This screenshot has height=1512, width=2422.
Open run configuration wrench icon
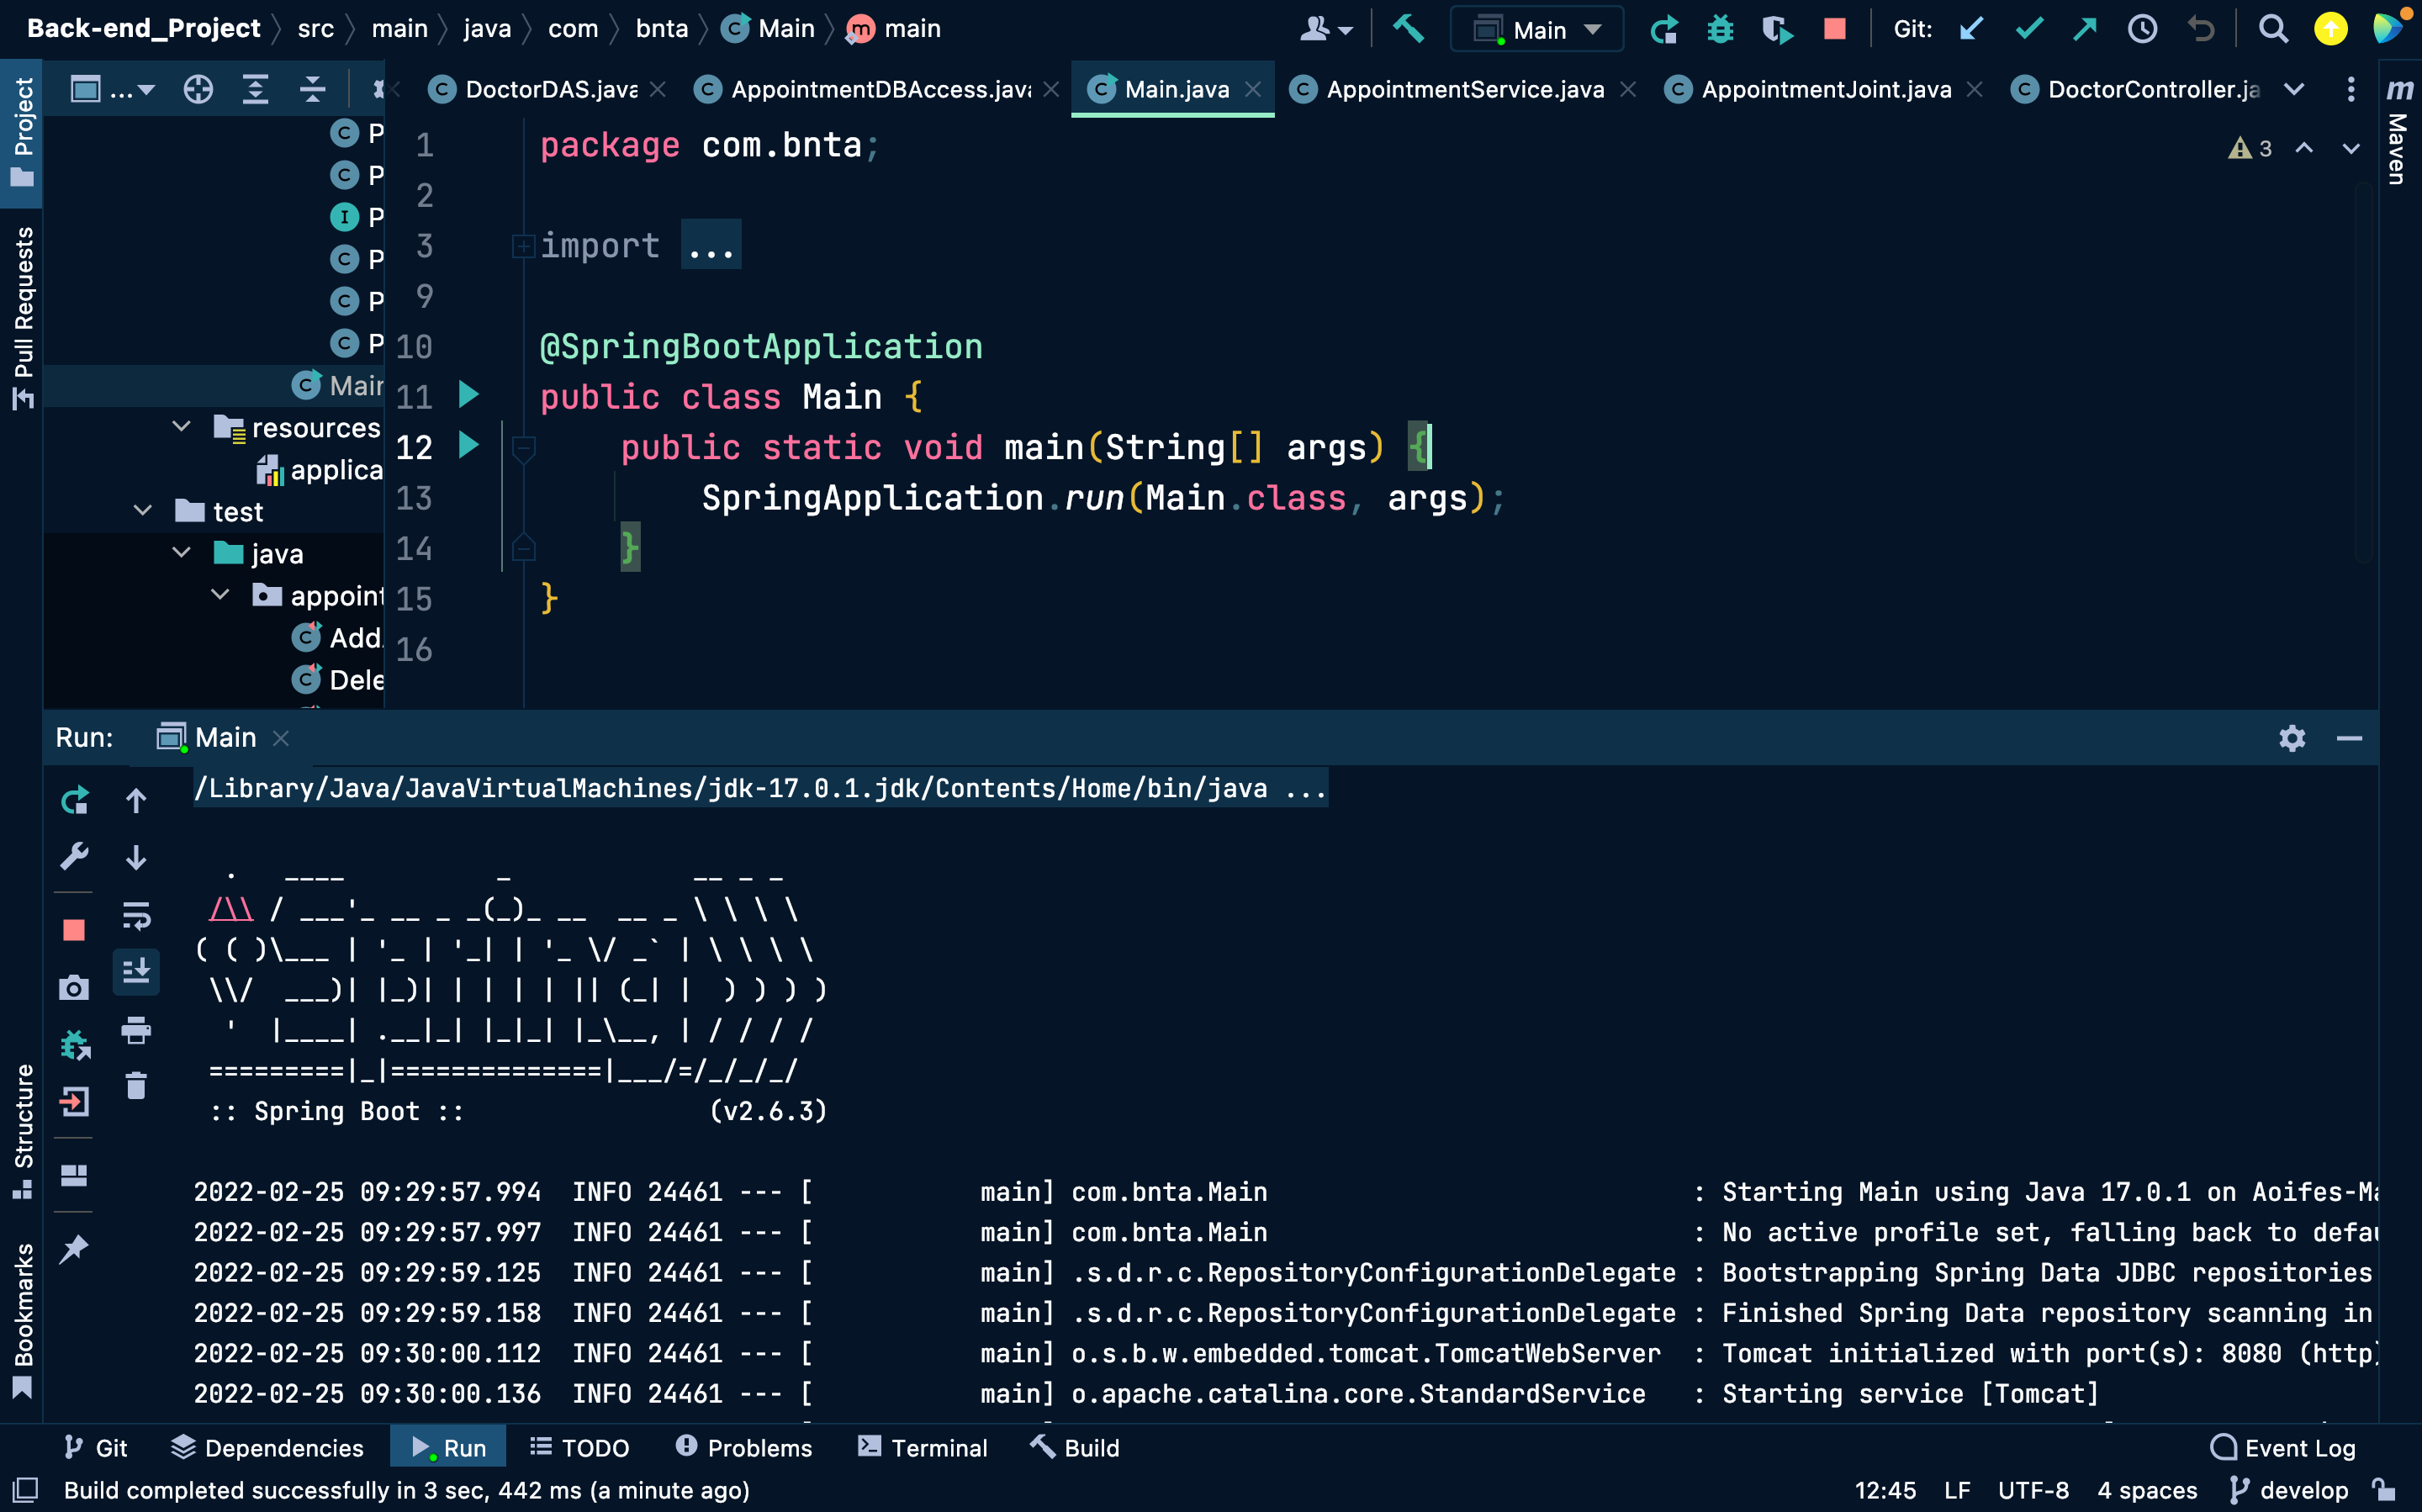[x=75, y=856]
